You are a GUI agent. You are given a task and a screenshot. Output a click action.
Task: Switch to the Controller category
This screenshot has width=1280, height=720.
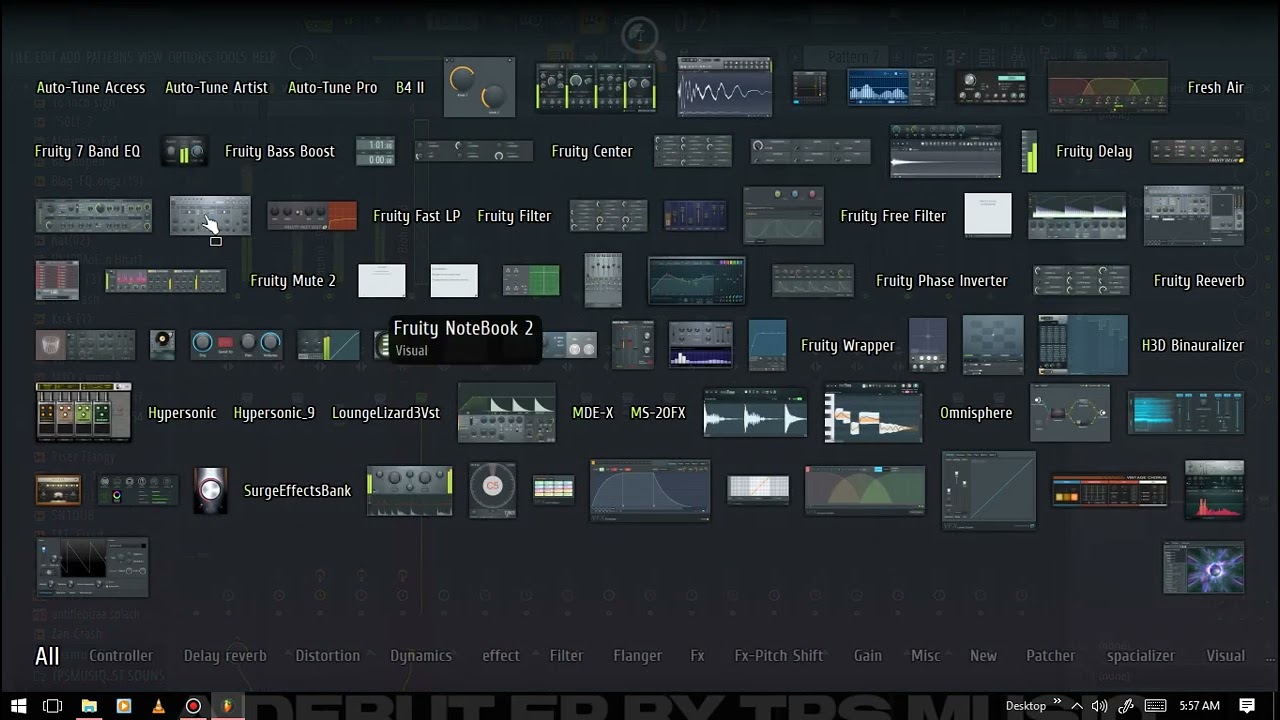121,656
